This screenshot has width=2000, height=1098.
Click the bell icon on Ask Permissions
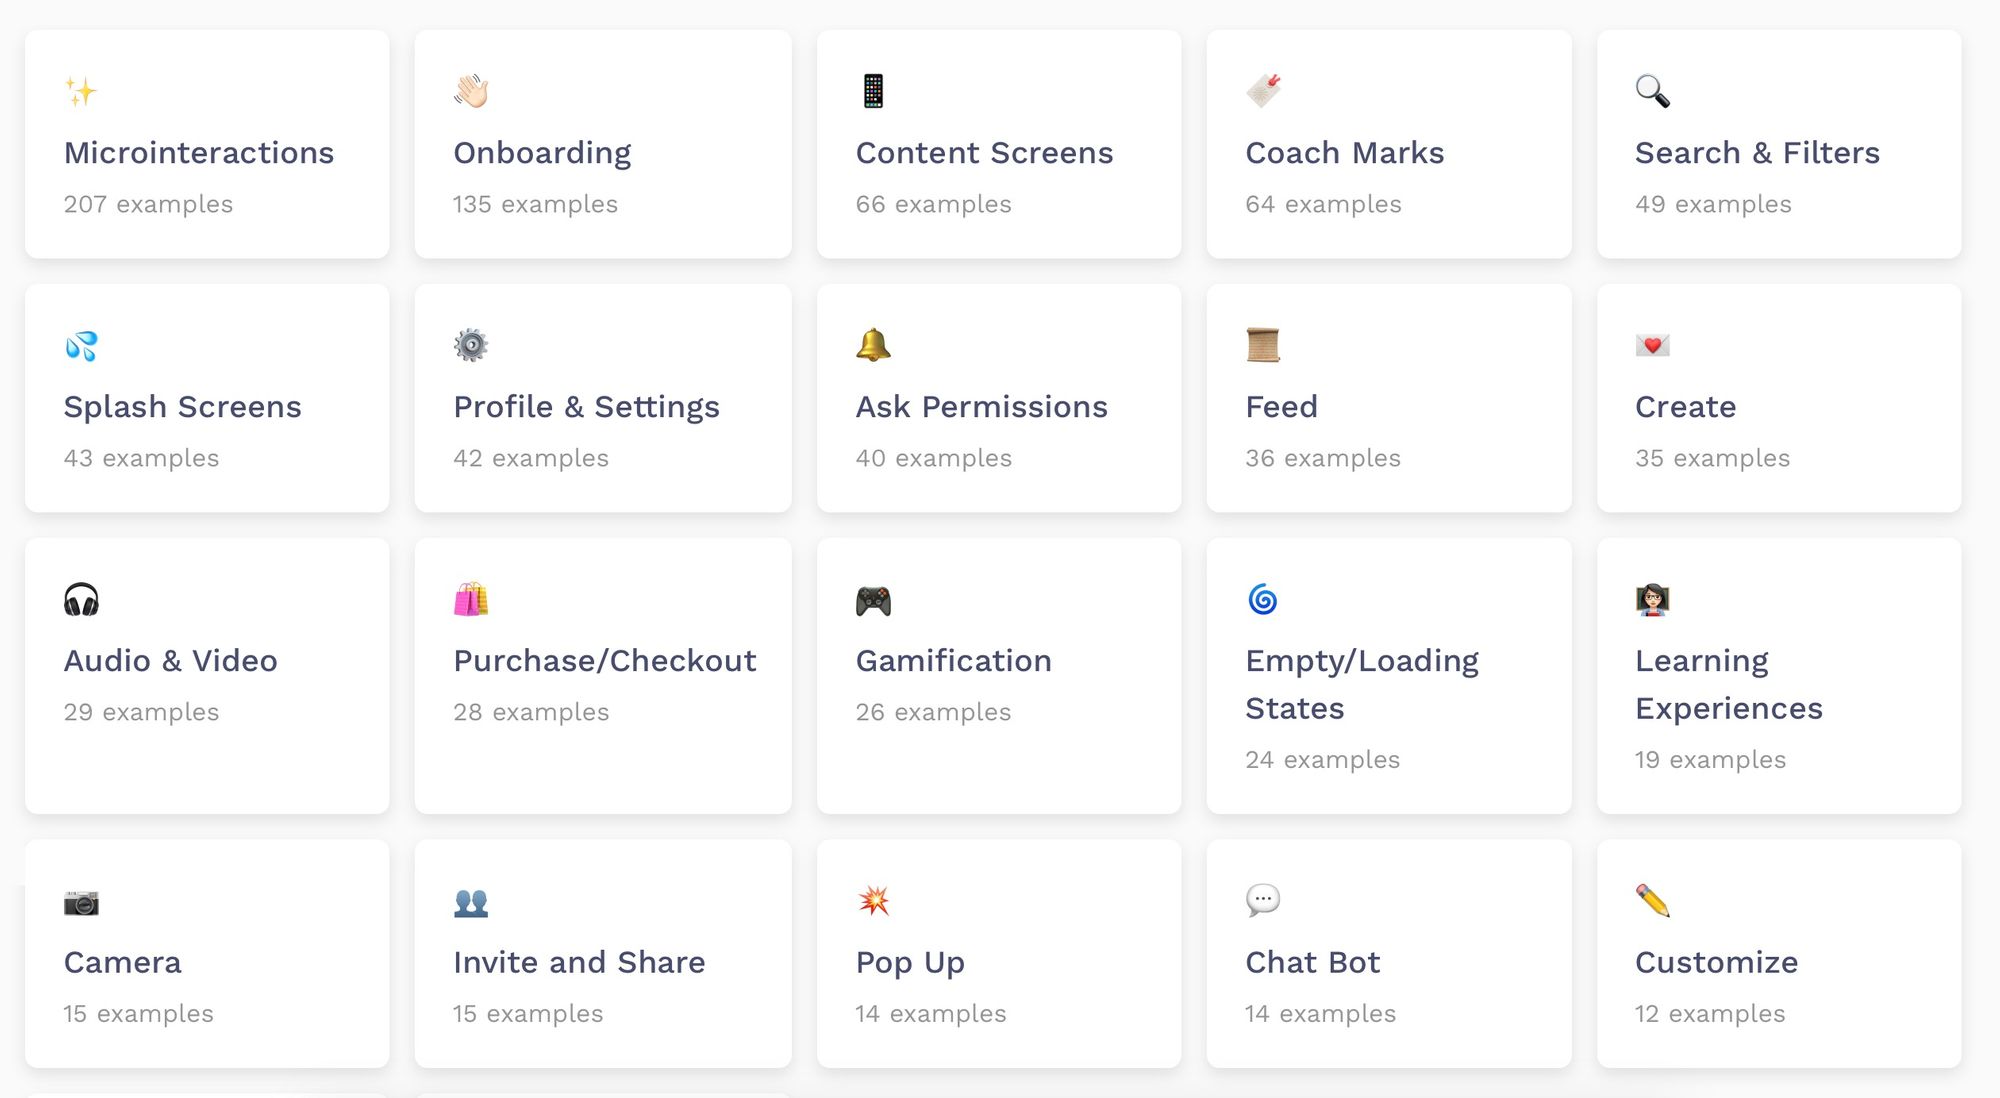point(873,345)
